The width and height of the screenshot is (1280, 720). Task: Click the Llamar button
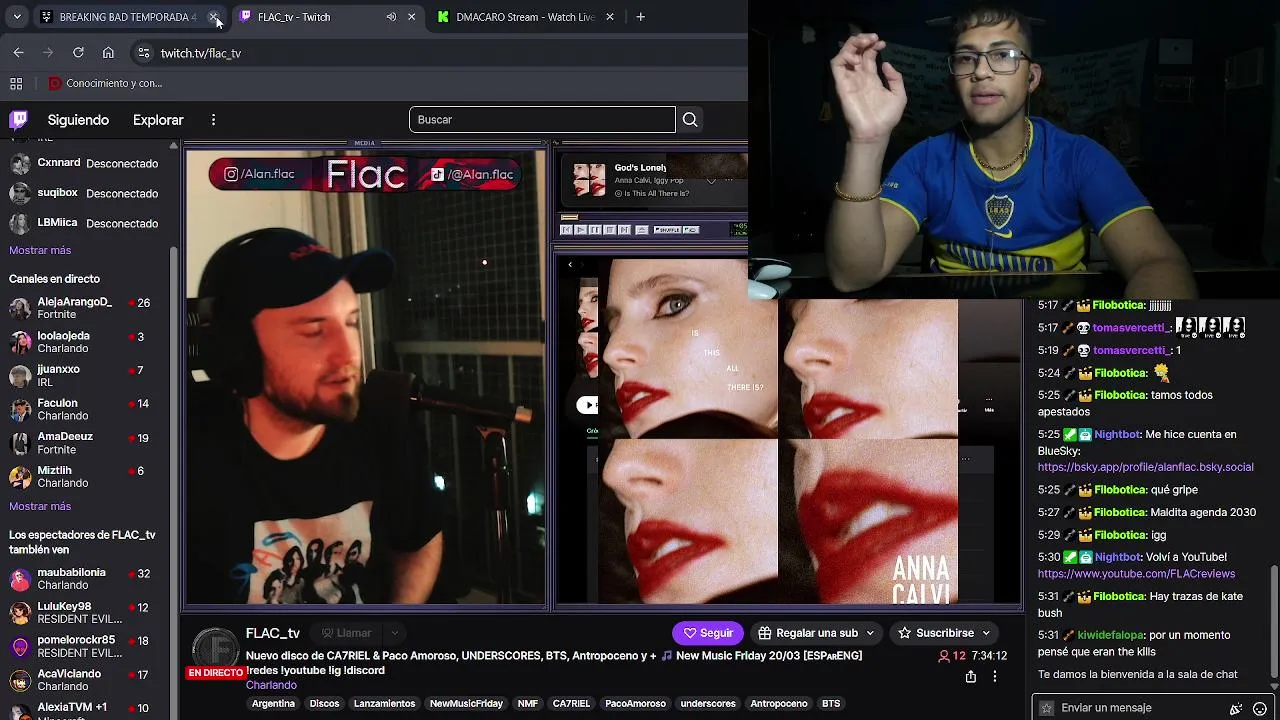[346, 633]
